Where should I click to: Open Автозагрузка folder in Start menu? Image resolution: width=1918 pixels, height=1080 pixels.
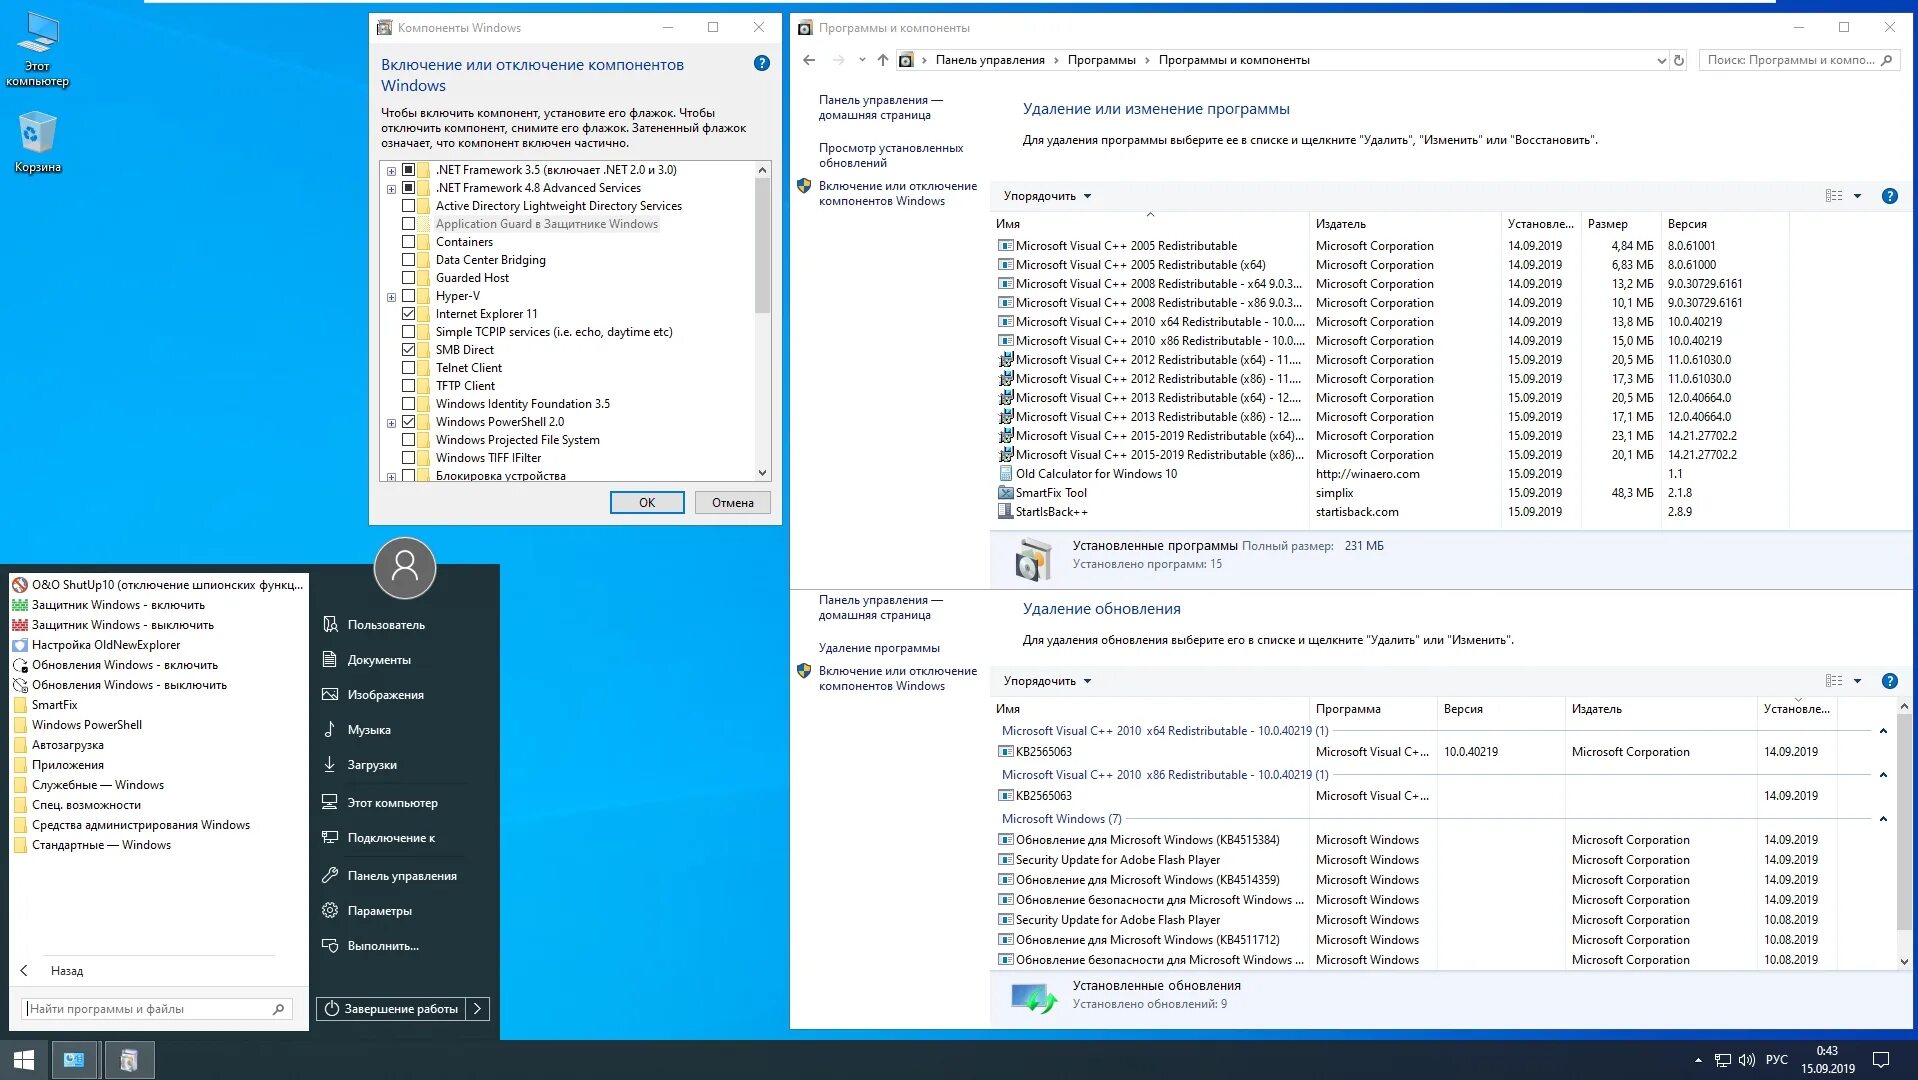(x=68, y=745)
